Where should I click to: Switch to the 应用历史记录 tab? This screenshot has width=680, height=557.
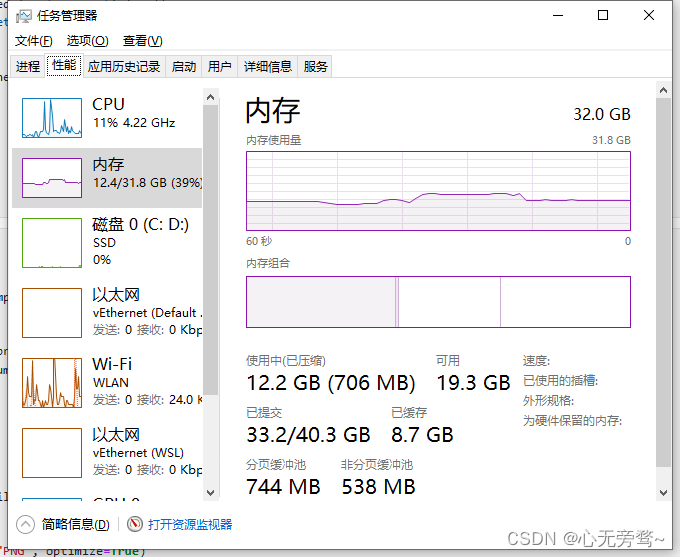click(x=124, y=66)
